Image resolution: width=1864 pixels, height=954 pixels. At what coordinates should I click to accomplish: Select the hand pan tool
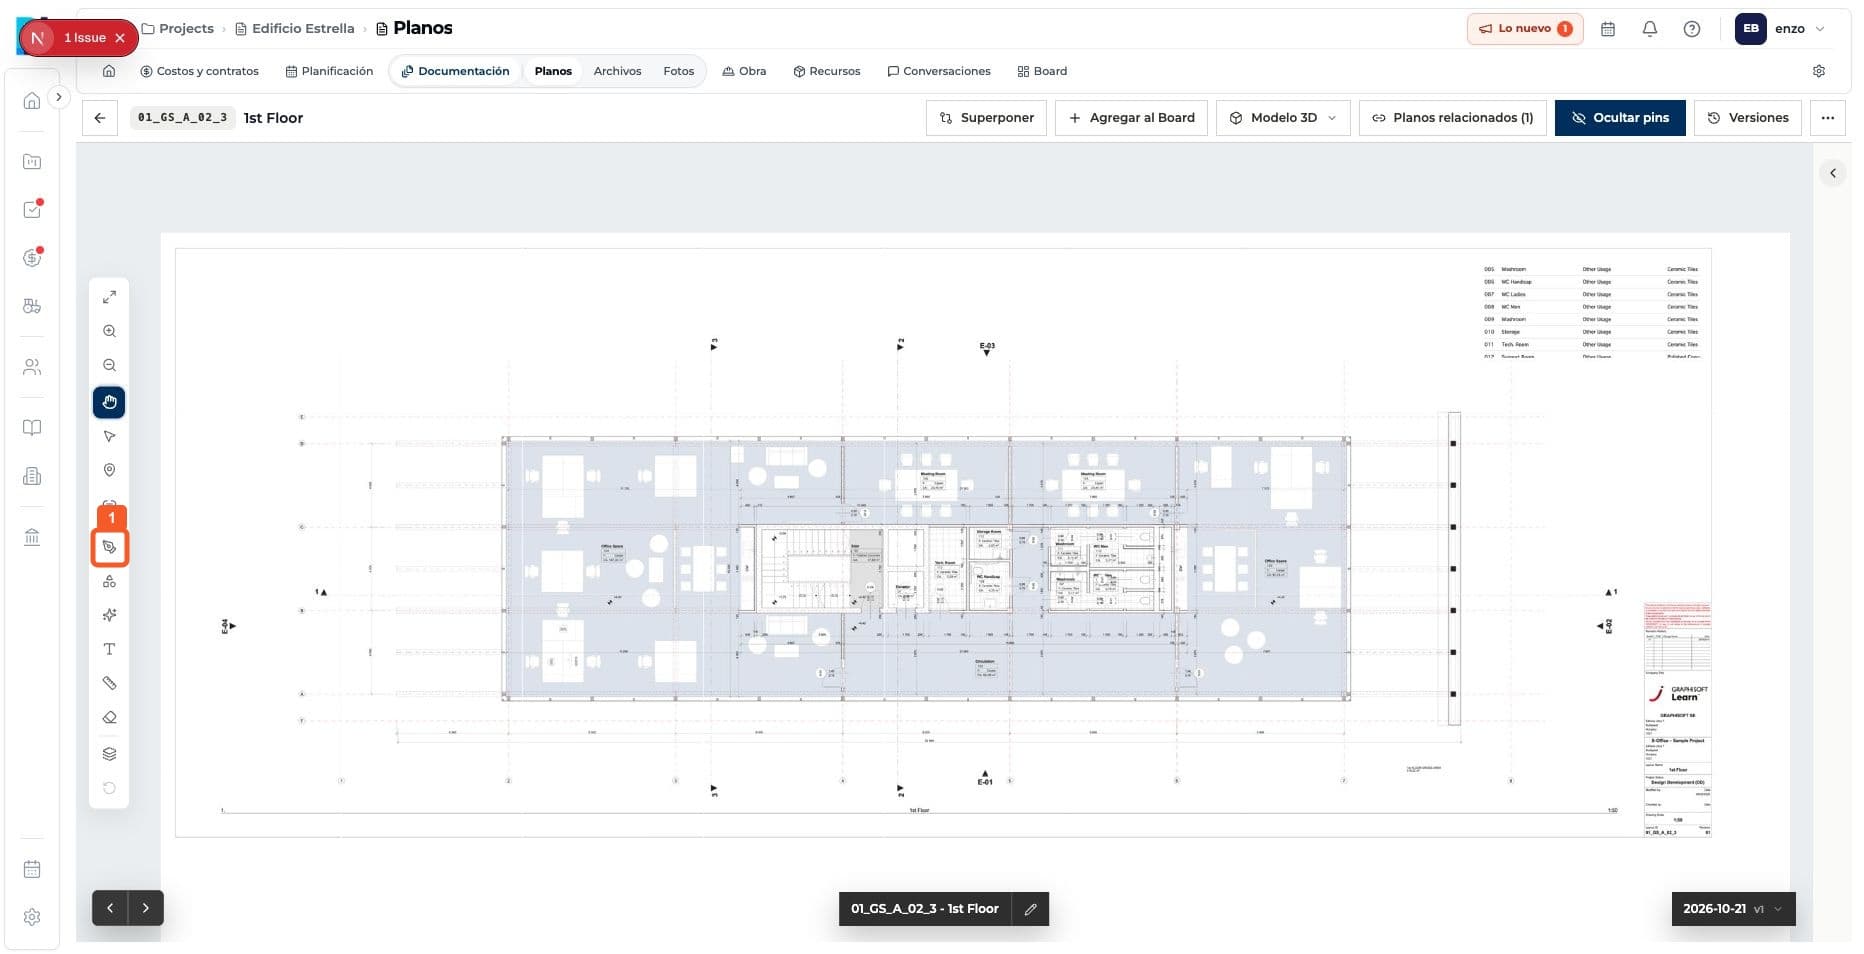(x=109, y=402)
